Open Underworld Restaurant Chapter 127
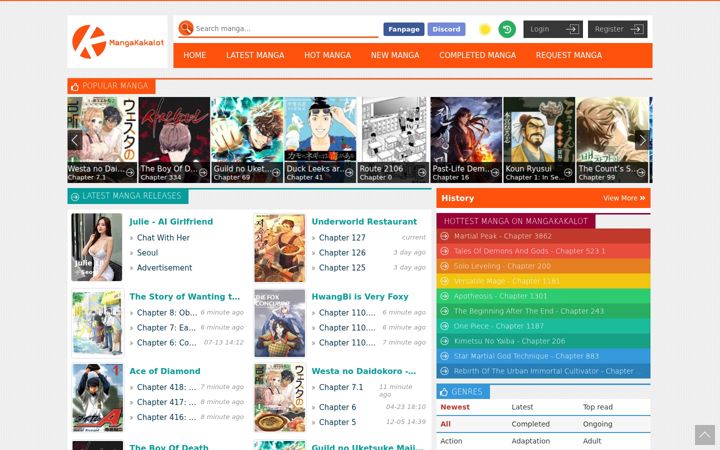Screen dimensions: 720x450 (342, 237)
